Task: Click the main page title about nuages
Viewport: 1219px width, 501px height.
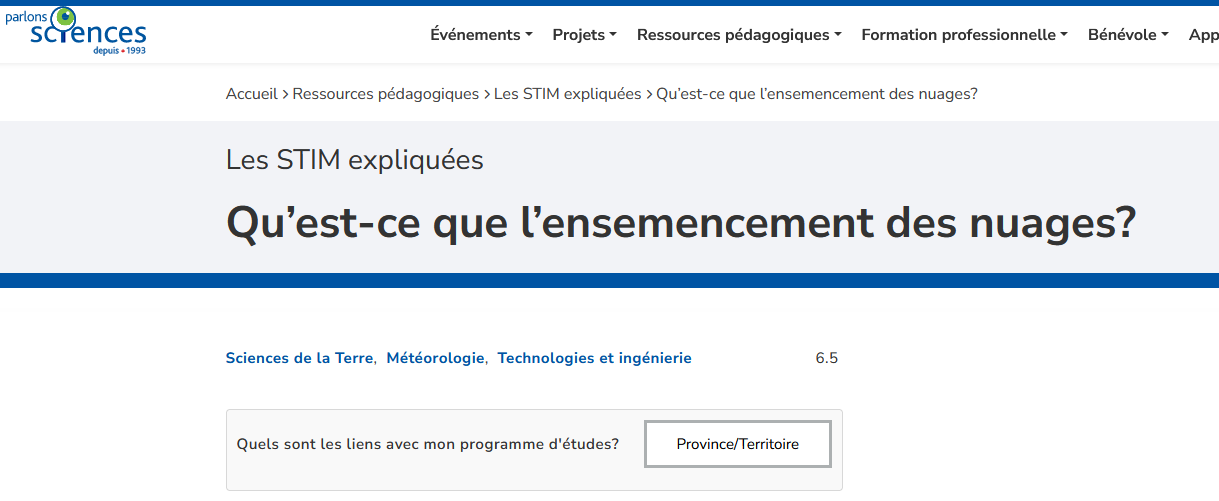Action: click(x=680, y=221)
